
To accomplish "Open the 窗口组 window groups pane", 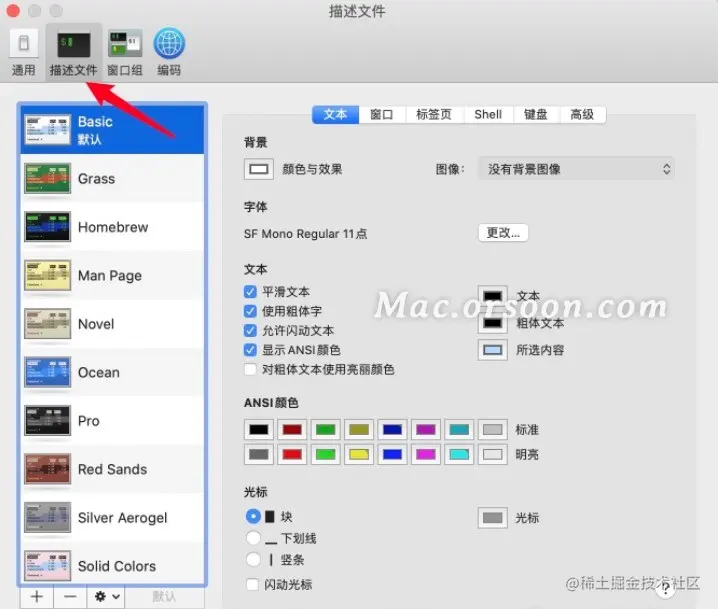I will point(125,52).
